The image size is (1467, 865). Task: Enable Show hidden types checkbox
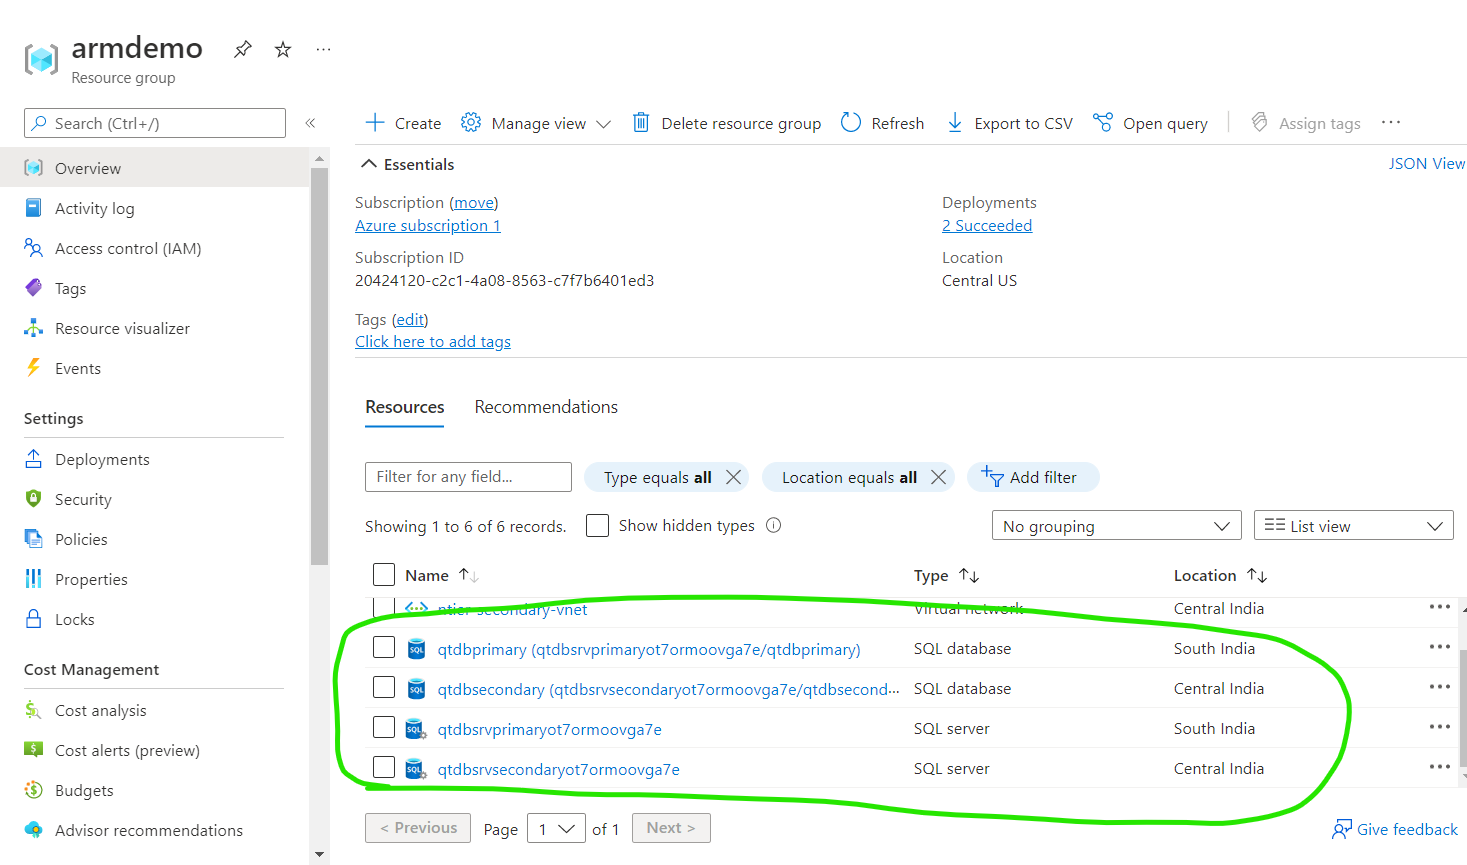[597, 525]
